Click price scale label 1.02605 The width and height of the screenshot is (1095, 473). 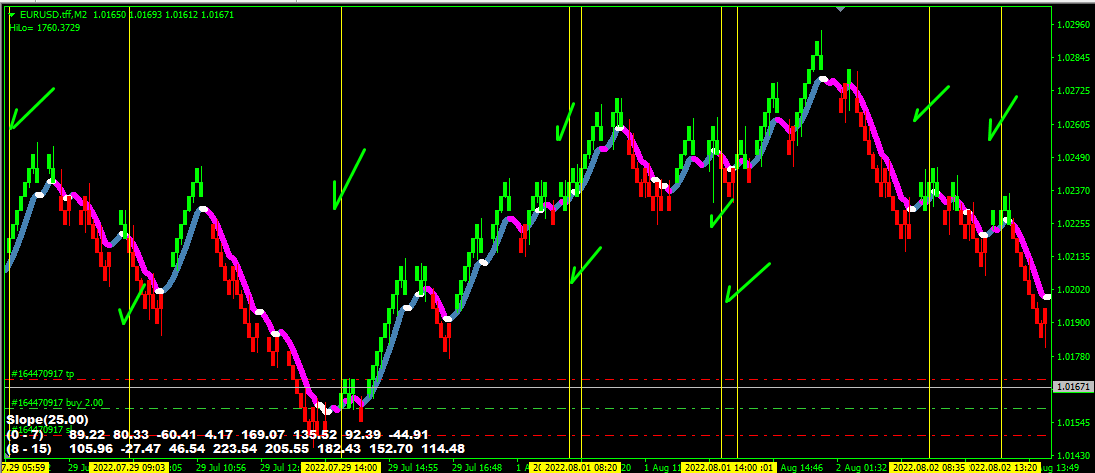1074,124
